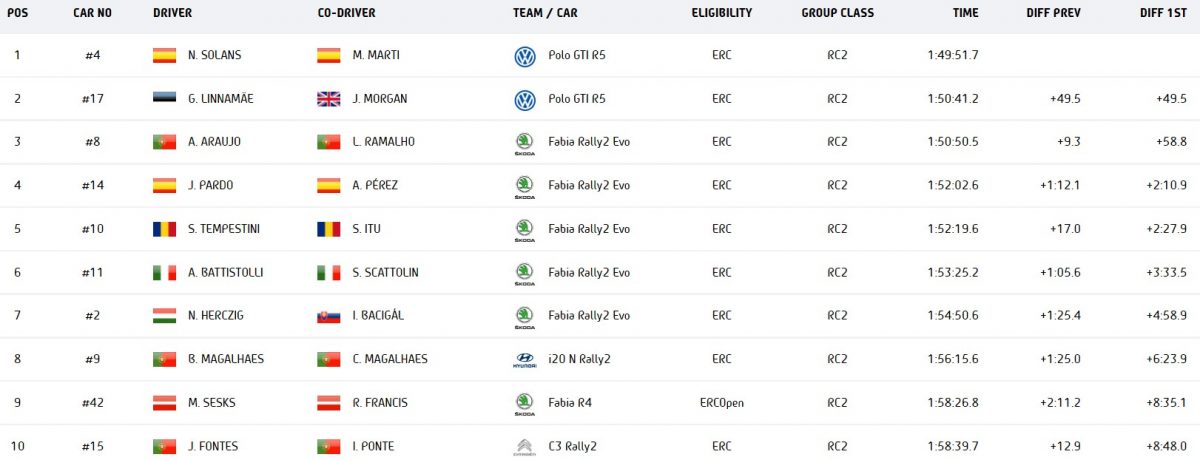Click the Citroën logo next to C3 Rally2
Screen dimensions: 1200x460
click(x=525, y=446)
